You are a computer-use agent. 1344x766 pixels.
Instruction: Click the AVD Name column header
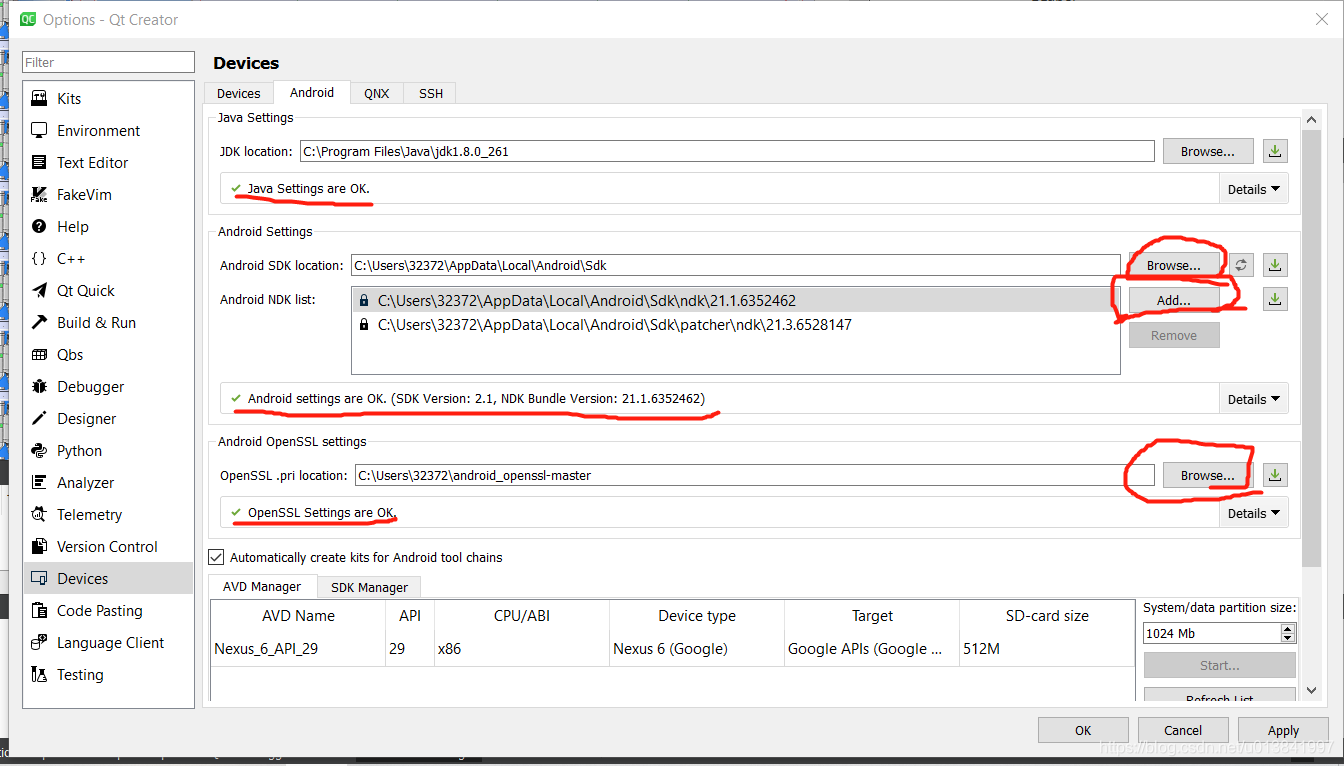pos(298,616)
